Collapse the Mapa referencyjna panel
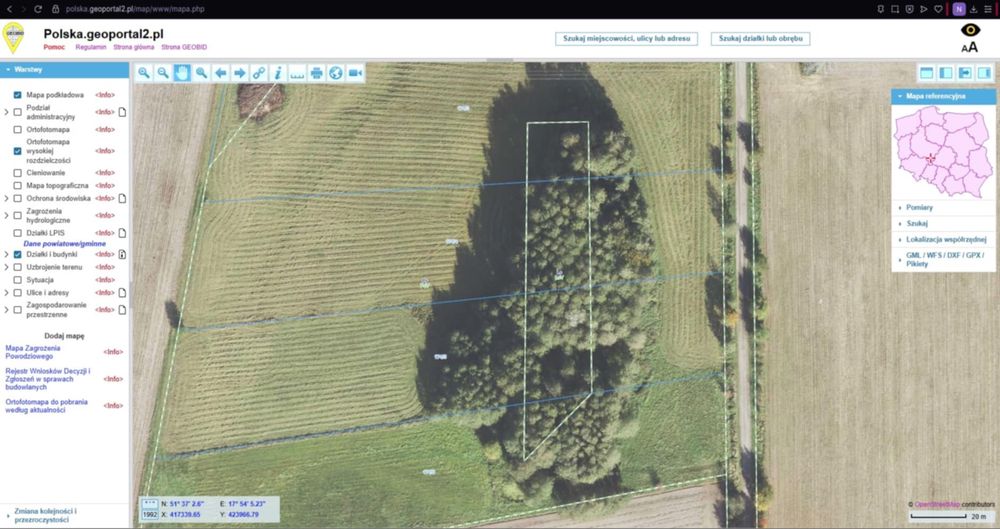Screen dimensions: 1000x529 (943, 96)
